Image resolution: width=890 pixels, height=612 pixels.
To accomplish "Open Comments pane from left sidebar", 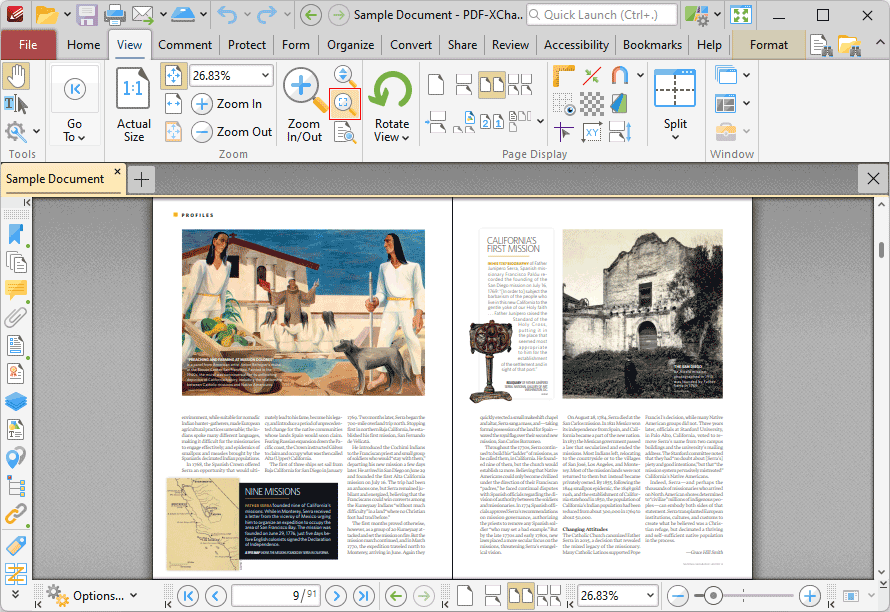I will [16, 290].
